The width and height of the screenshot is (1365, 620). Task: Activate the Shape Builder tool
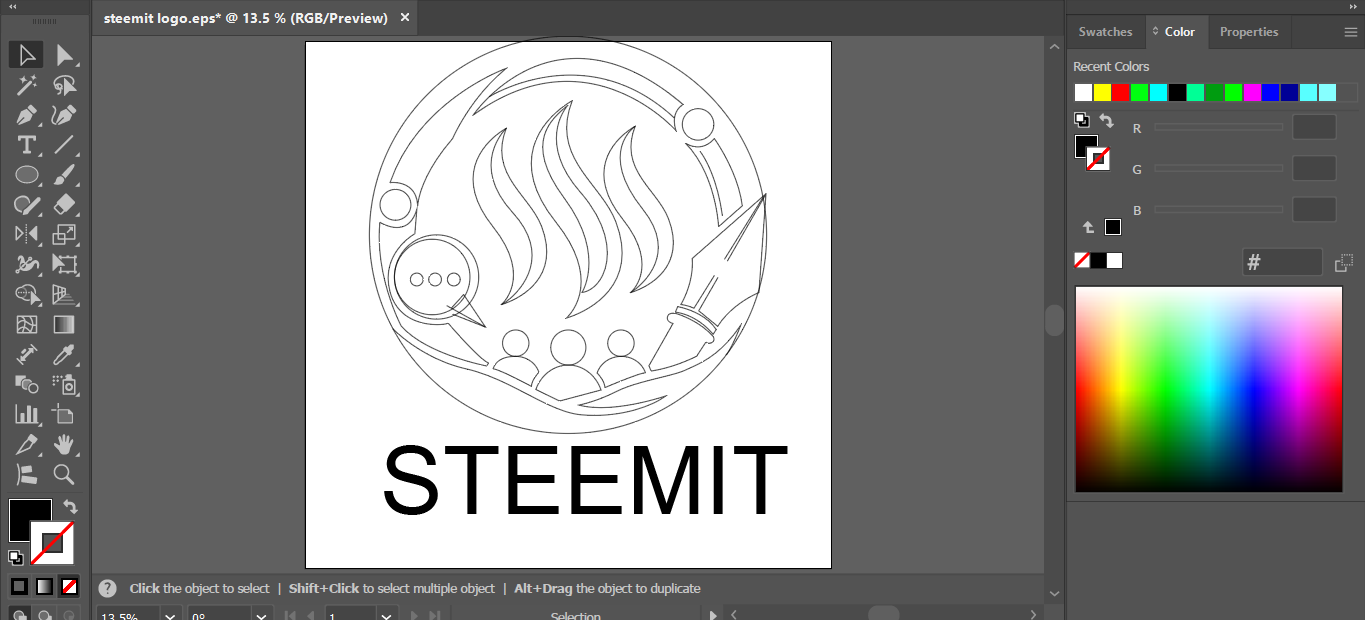point(27,295)
